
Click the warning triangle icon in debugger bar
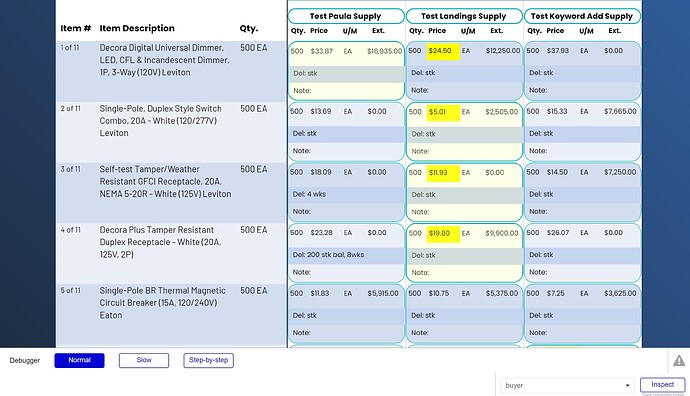coord(679,360)
